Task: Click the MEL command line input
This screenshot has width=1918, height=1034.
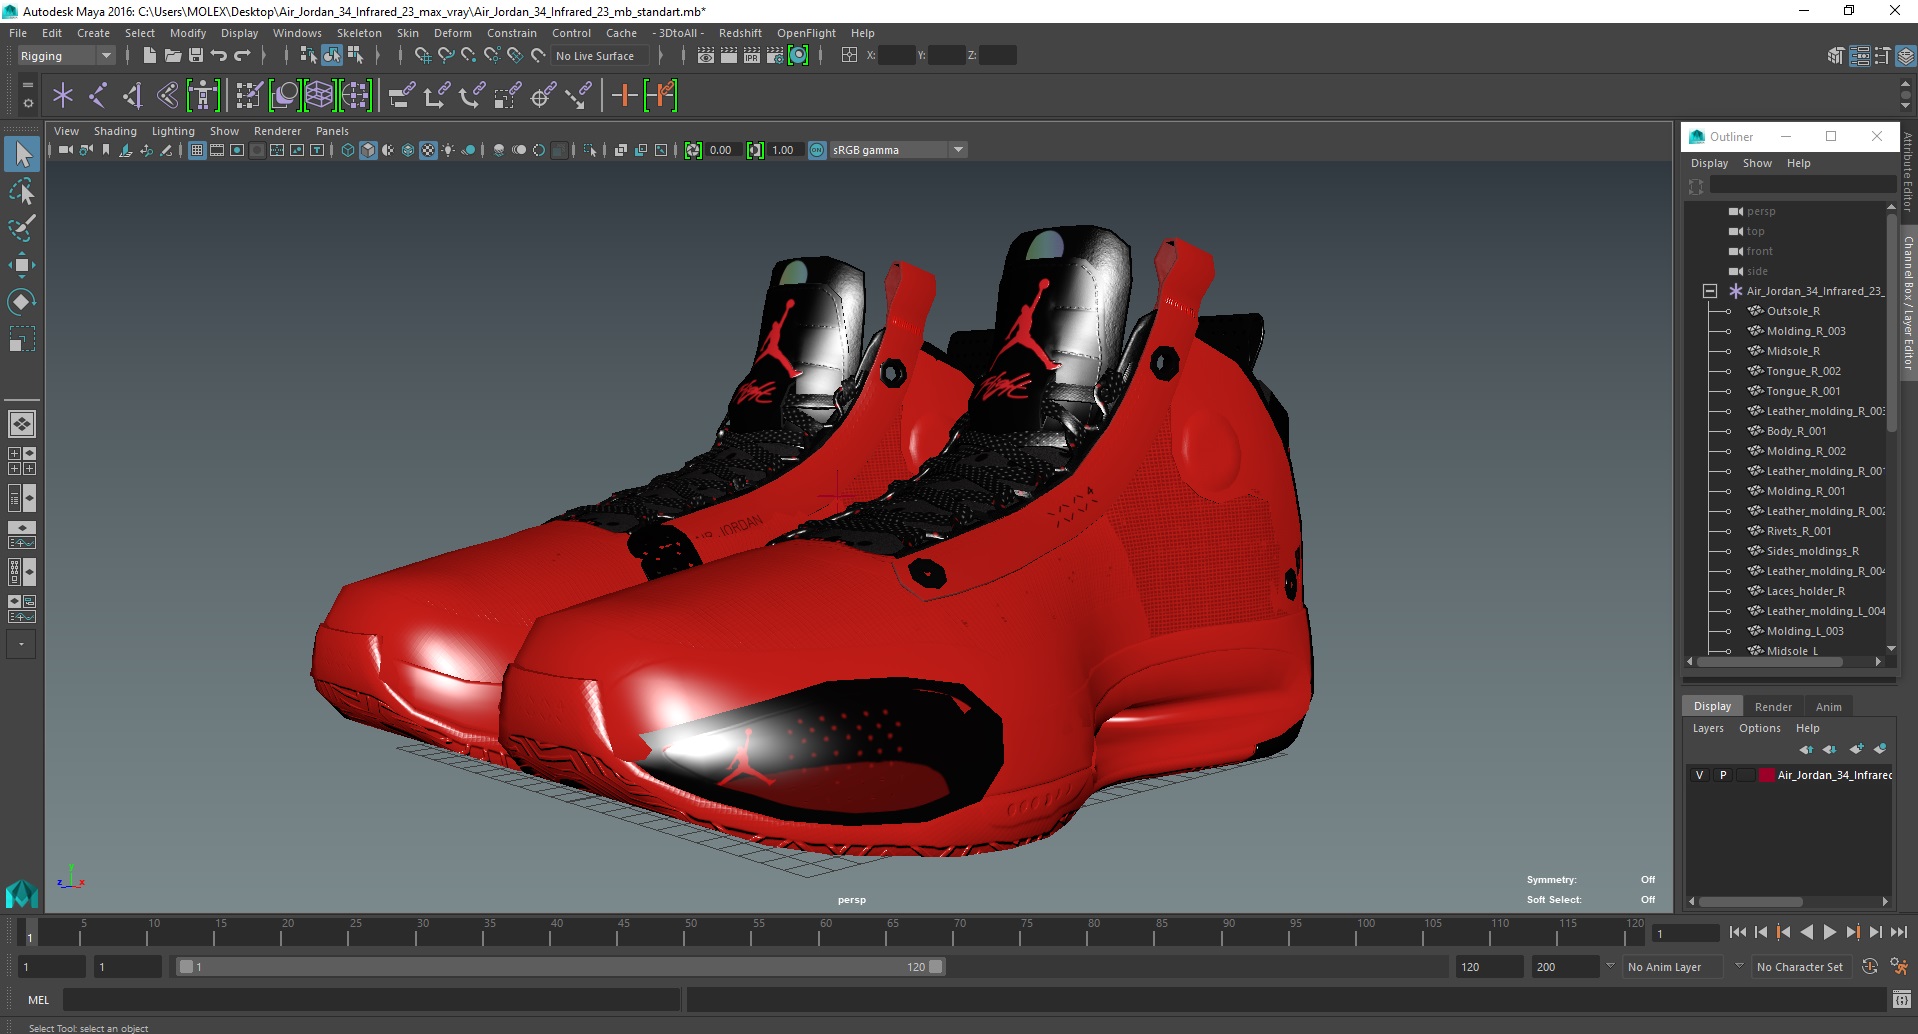Action: click(372, 999)
